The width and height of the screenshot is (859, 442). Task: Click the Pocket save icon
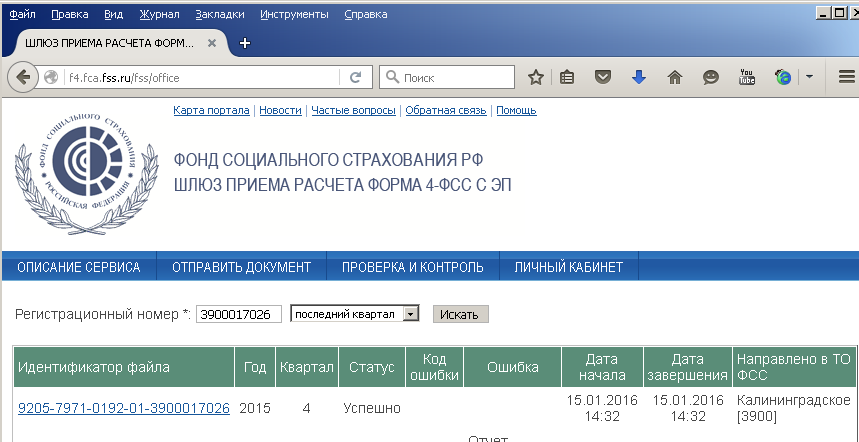pyautogui.click(x=603, y=77)
